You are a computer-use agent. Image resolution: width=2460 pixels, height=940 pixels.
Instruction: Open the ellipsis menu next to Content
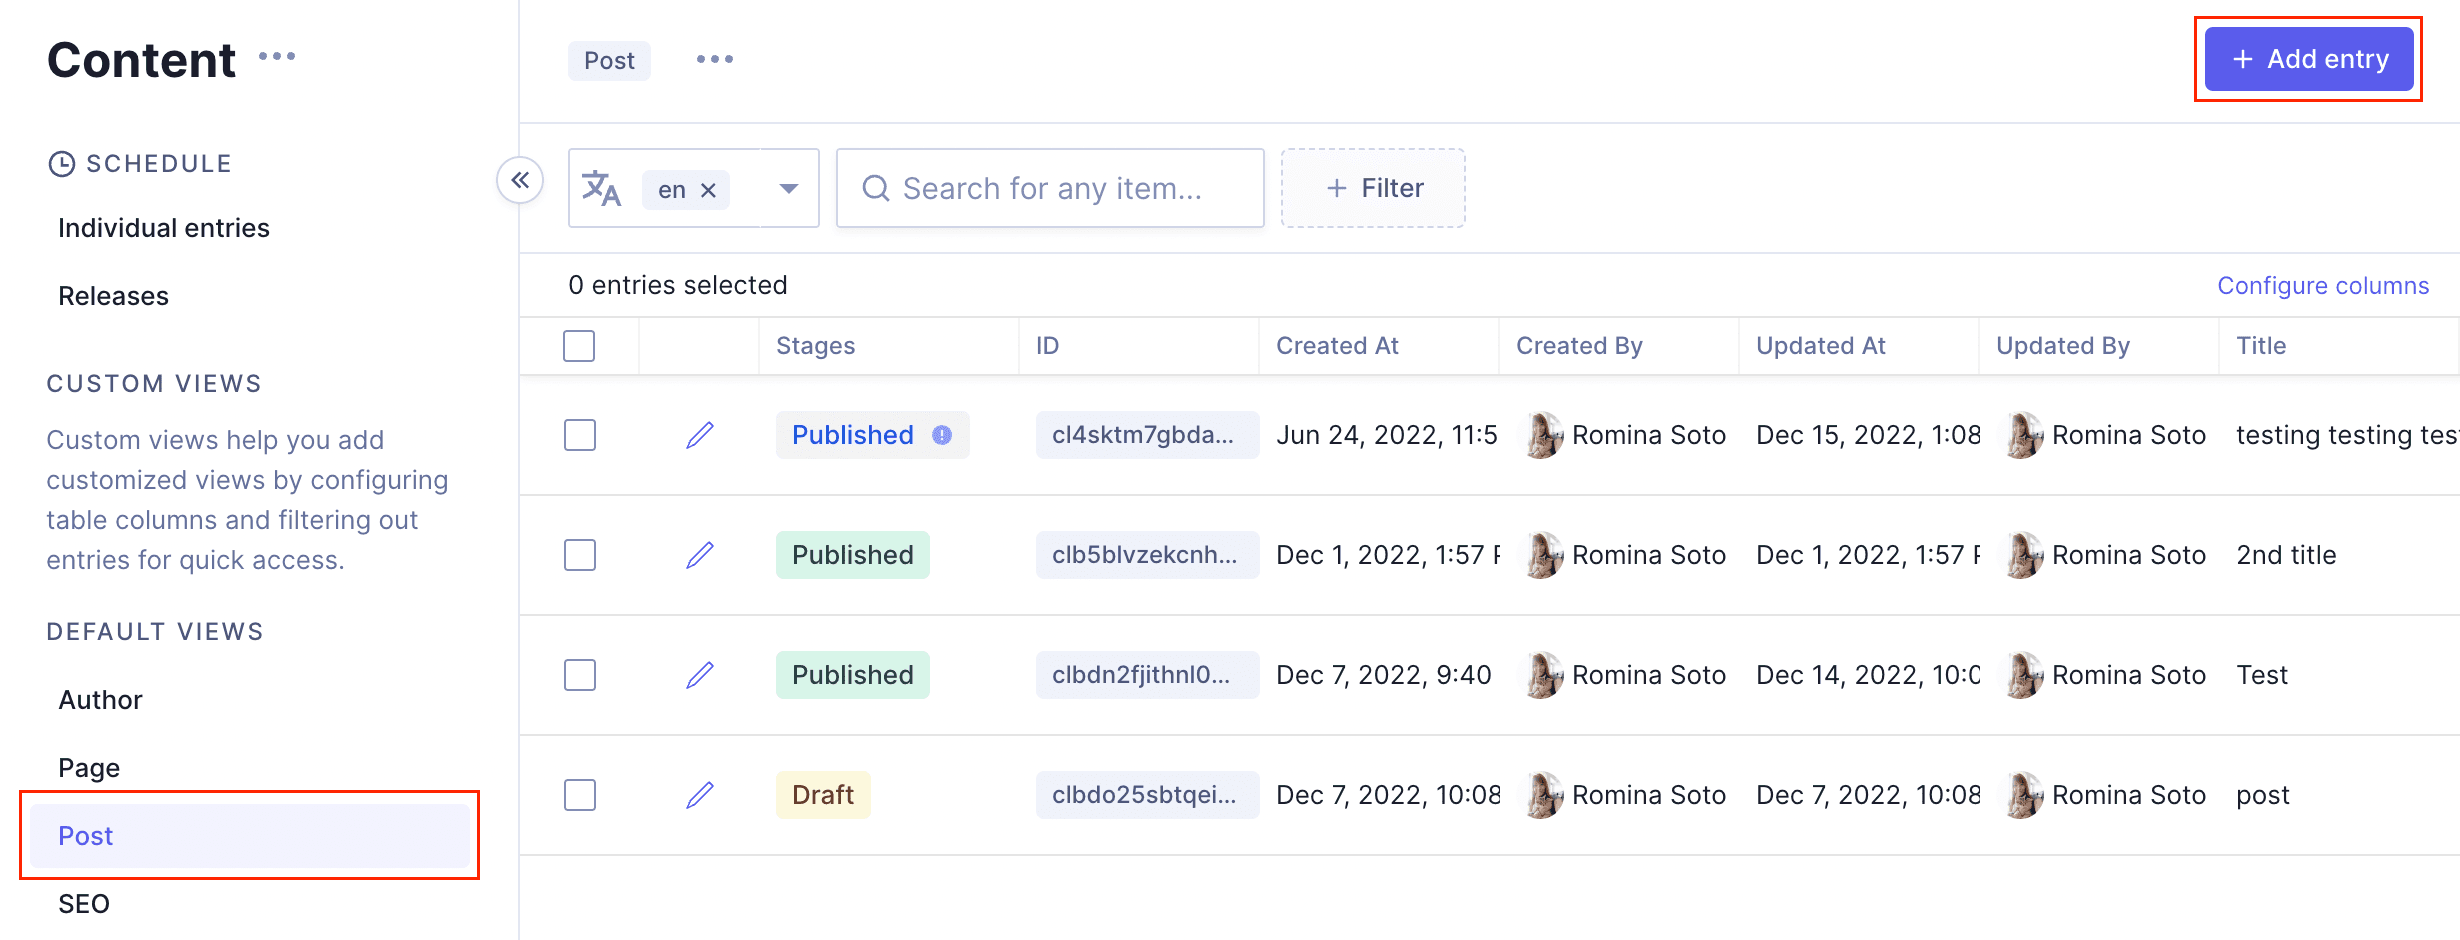pyautogui.click(x=277, y=57)
